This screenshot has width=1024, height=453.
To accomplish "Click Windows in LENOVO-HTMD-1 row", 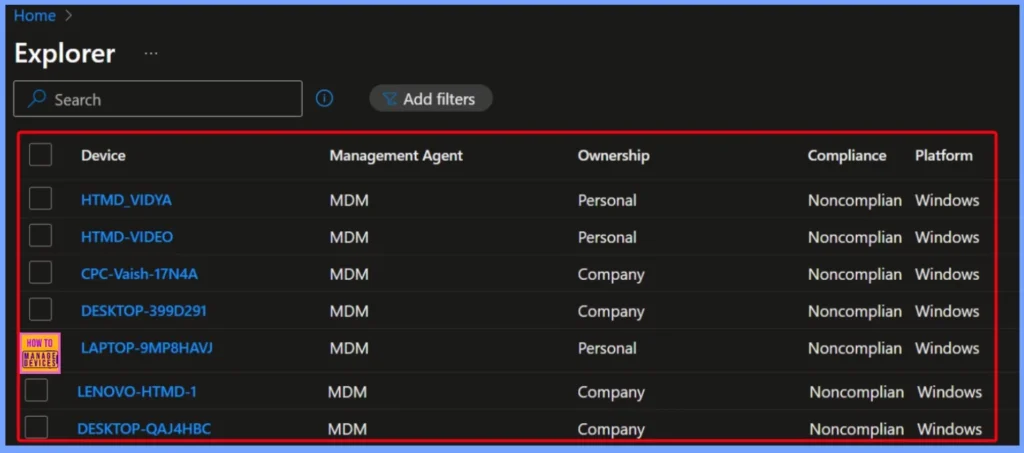I will point(950,392).
